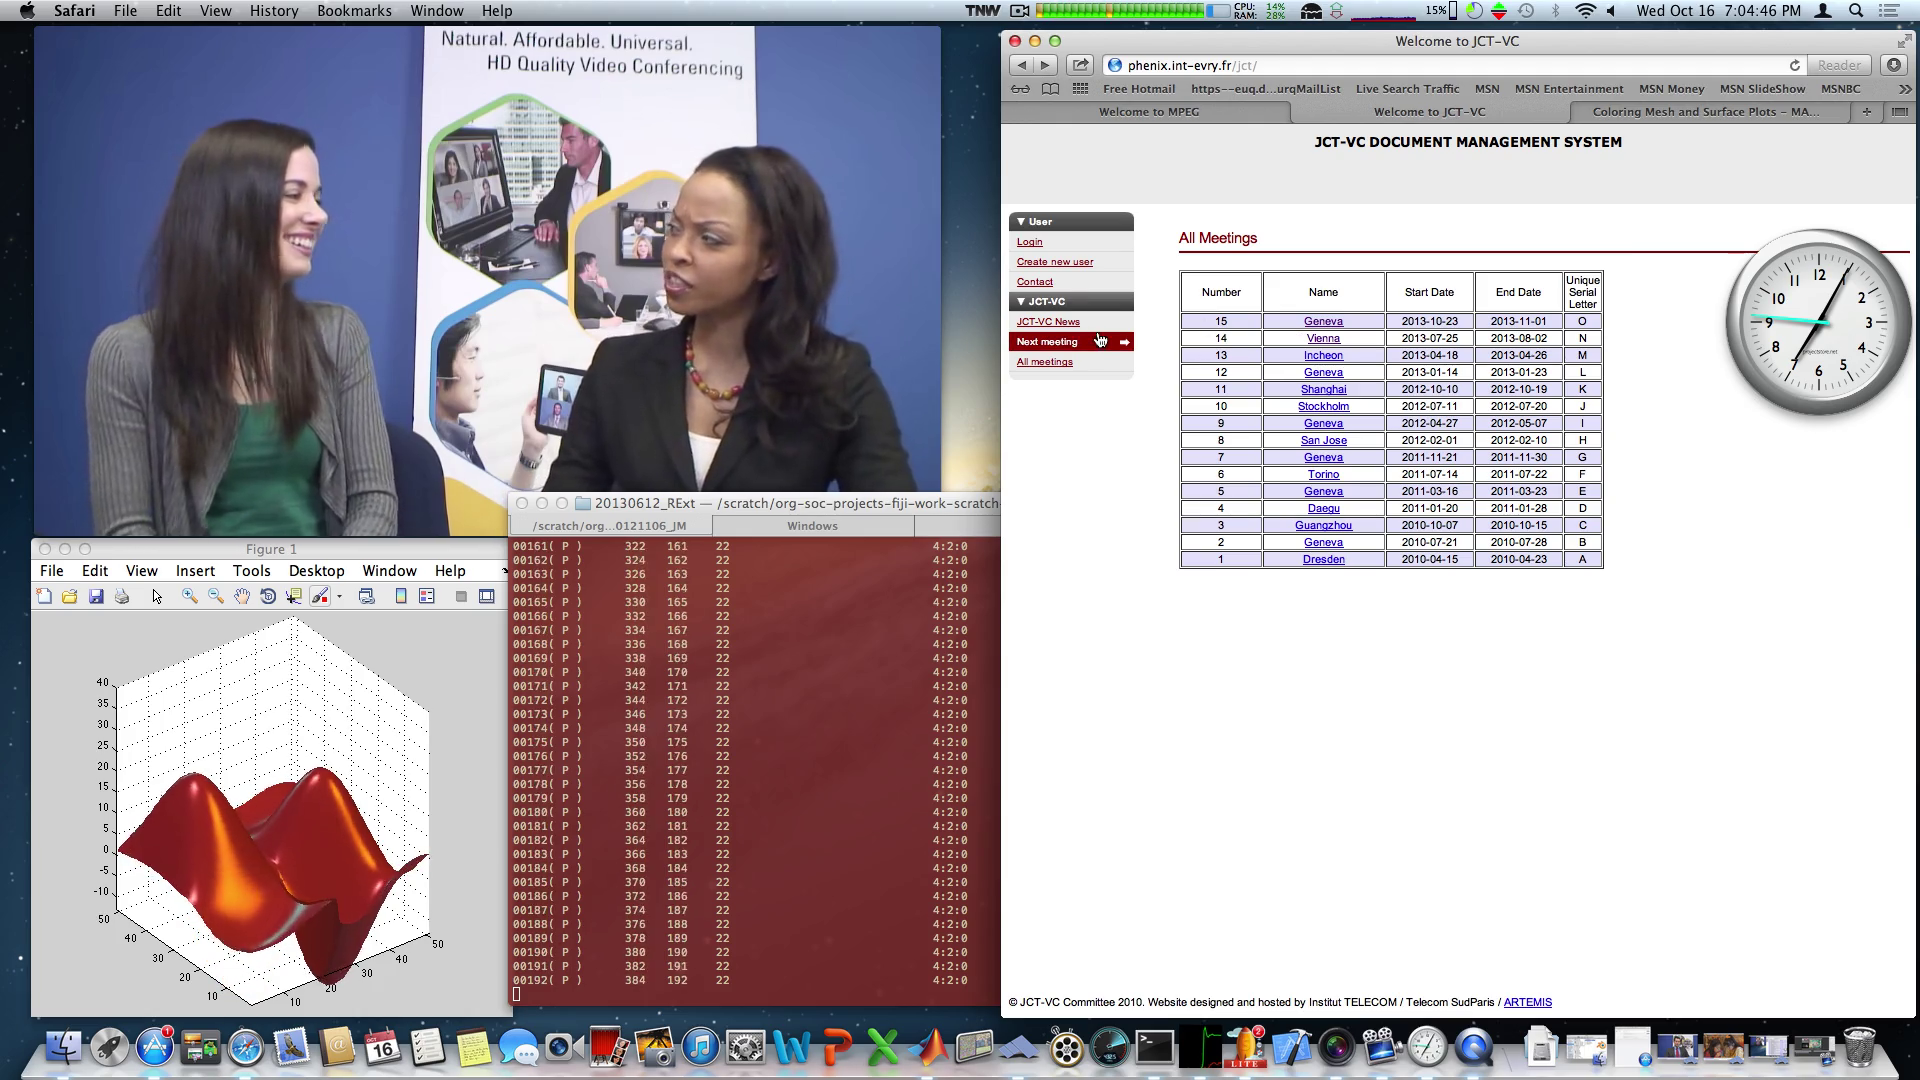Switch to the Welcome to MPEG tab
The width and height of the screenshot is (1920, 1080).
pyautogui.click(x=1148, y=112)
